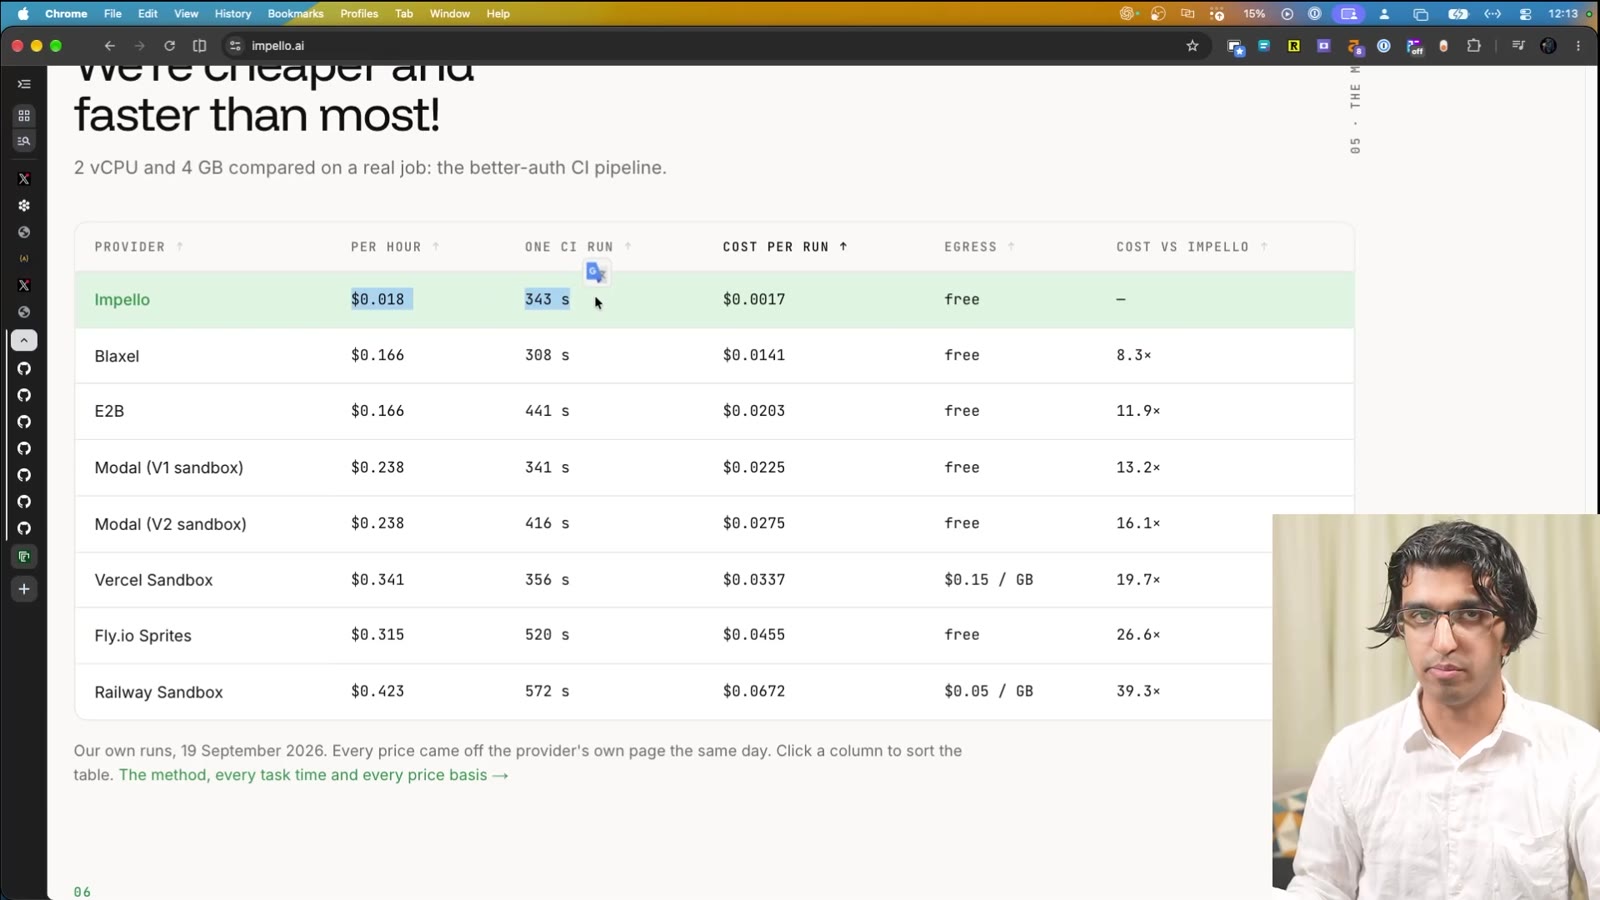Open the media control playlist icon

click(1518, 46)
